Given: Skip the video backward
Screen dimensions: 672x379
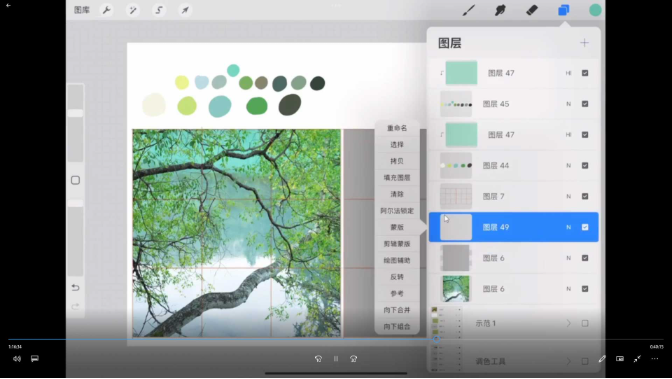Looking at the screenshot, I should coord(318,359).
